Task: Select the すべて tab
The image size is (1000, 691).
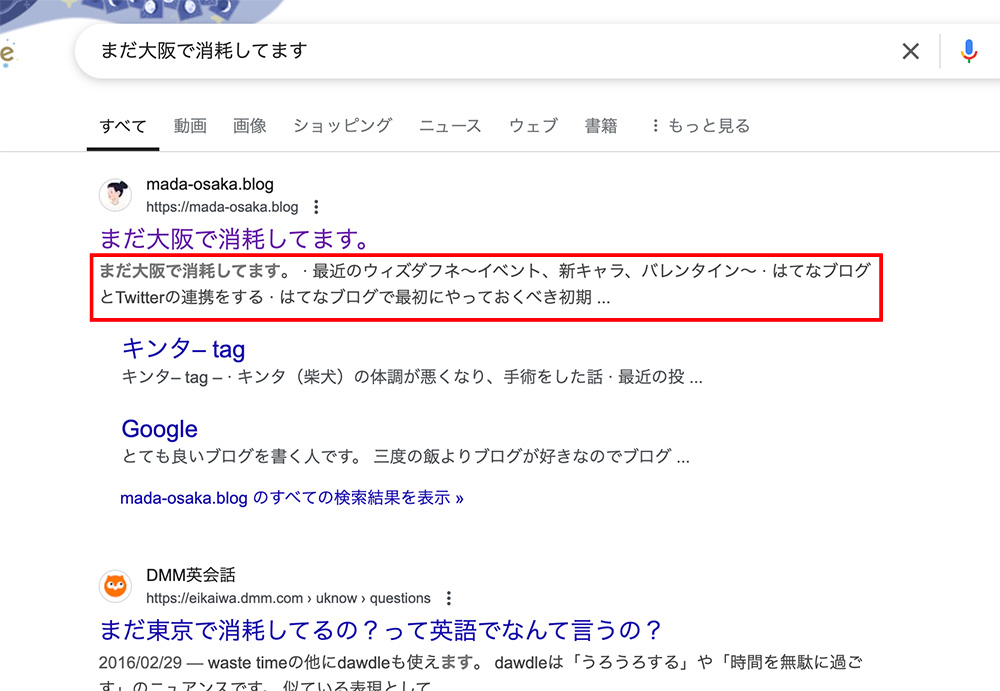Action: [122, 126]
